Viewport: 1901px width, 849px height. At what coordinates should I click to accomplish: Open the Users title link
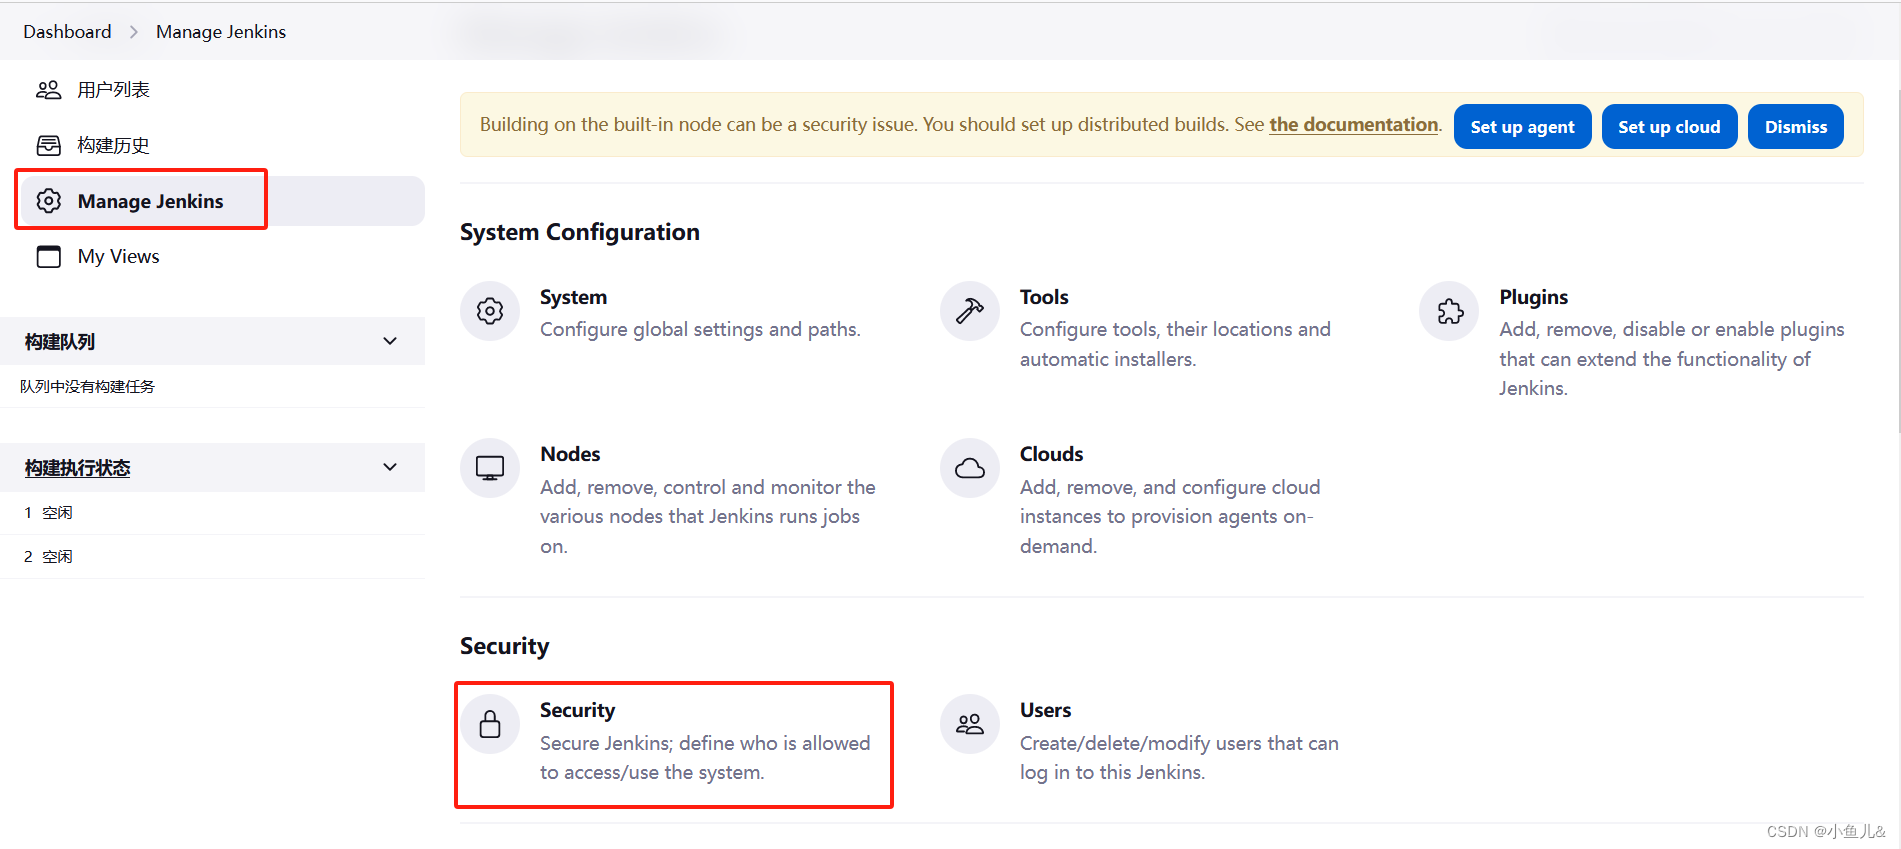1045,710
